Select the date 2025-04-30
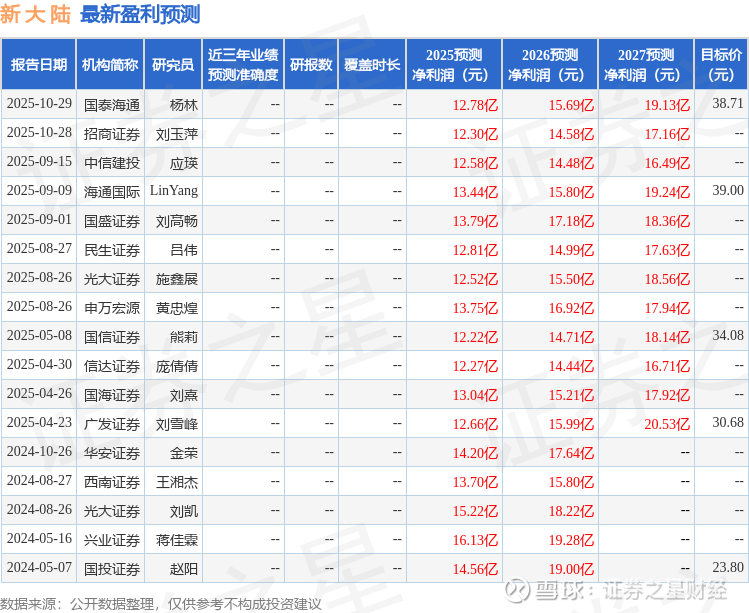The width and height of the screenshot is (749, 613). coord(39,365)
